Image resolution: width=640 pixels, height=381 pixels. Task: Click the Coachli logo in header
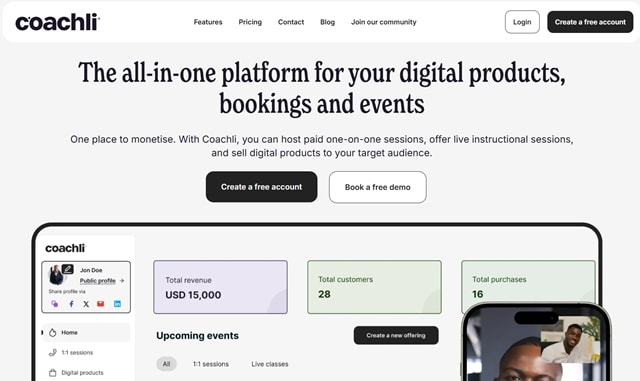pyautogui.click(x=58, y=22)
